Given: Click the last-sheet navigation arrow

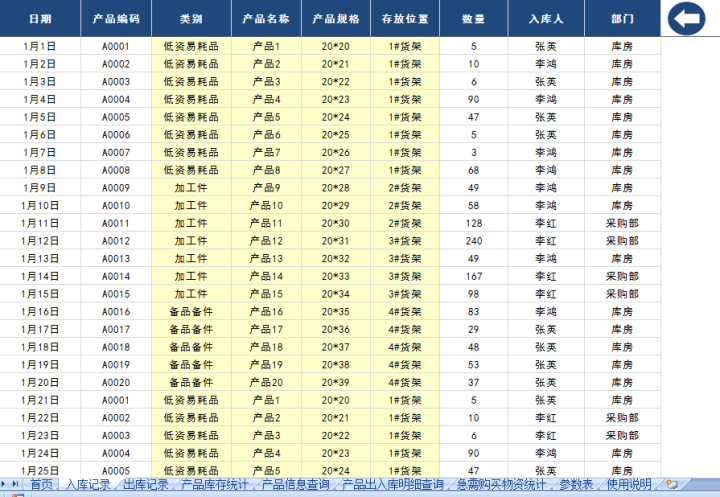Looking at the screenshot, I should tap(15, 484).
